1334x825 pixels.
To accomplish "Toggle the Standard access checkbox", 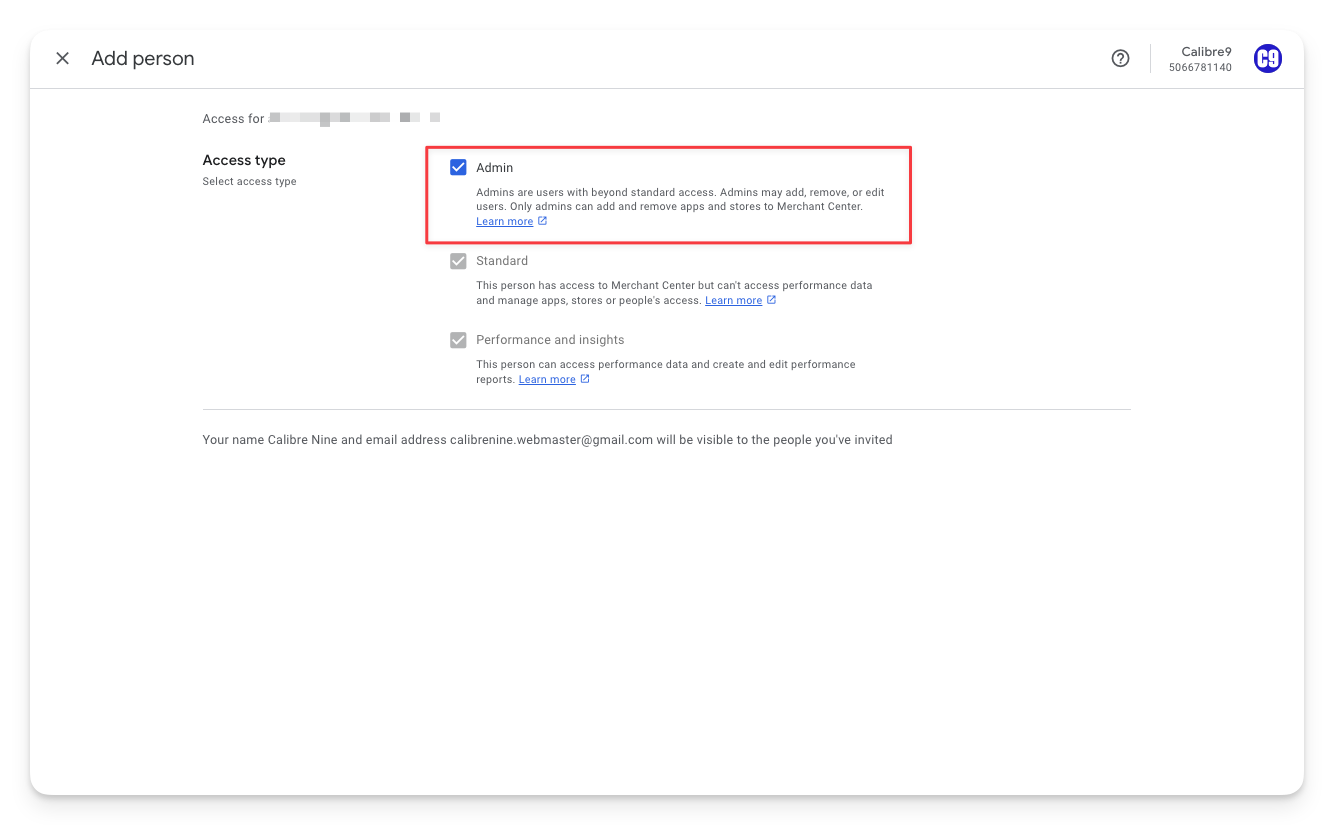I will pyautogui.click(x=458, y=261).
